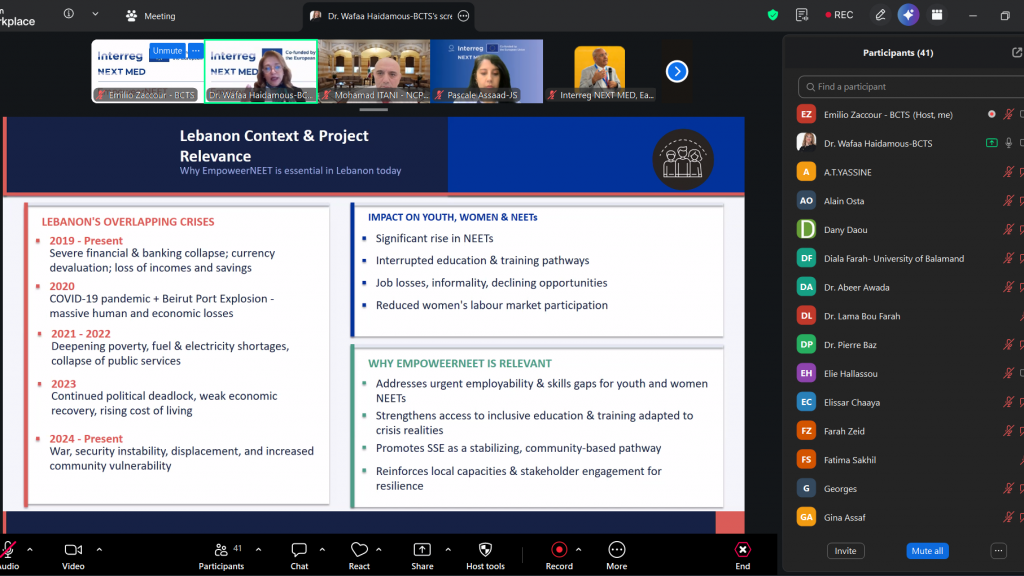Unmute the microphone in the meeting toolbar
The height and width of the screenshot is (576, 1024).
pos(8,550)
